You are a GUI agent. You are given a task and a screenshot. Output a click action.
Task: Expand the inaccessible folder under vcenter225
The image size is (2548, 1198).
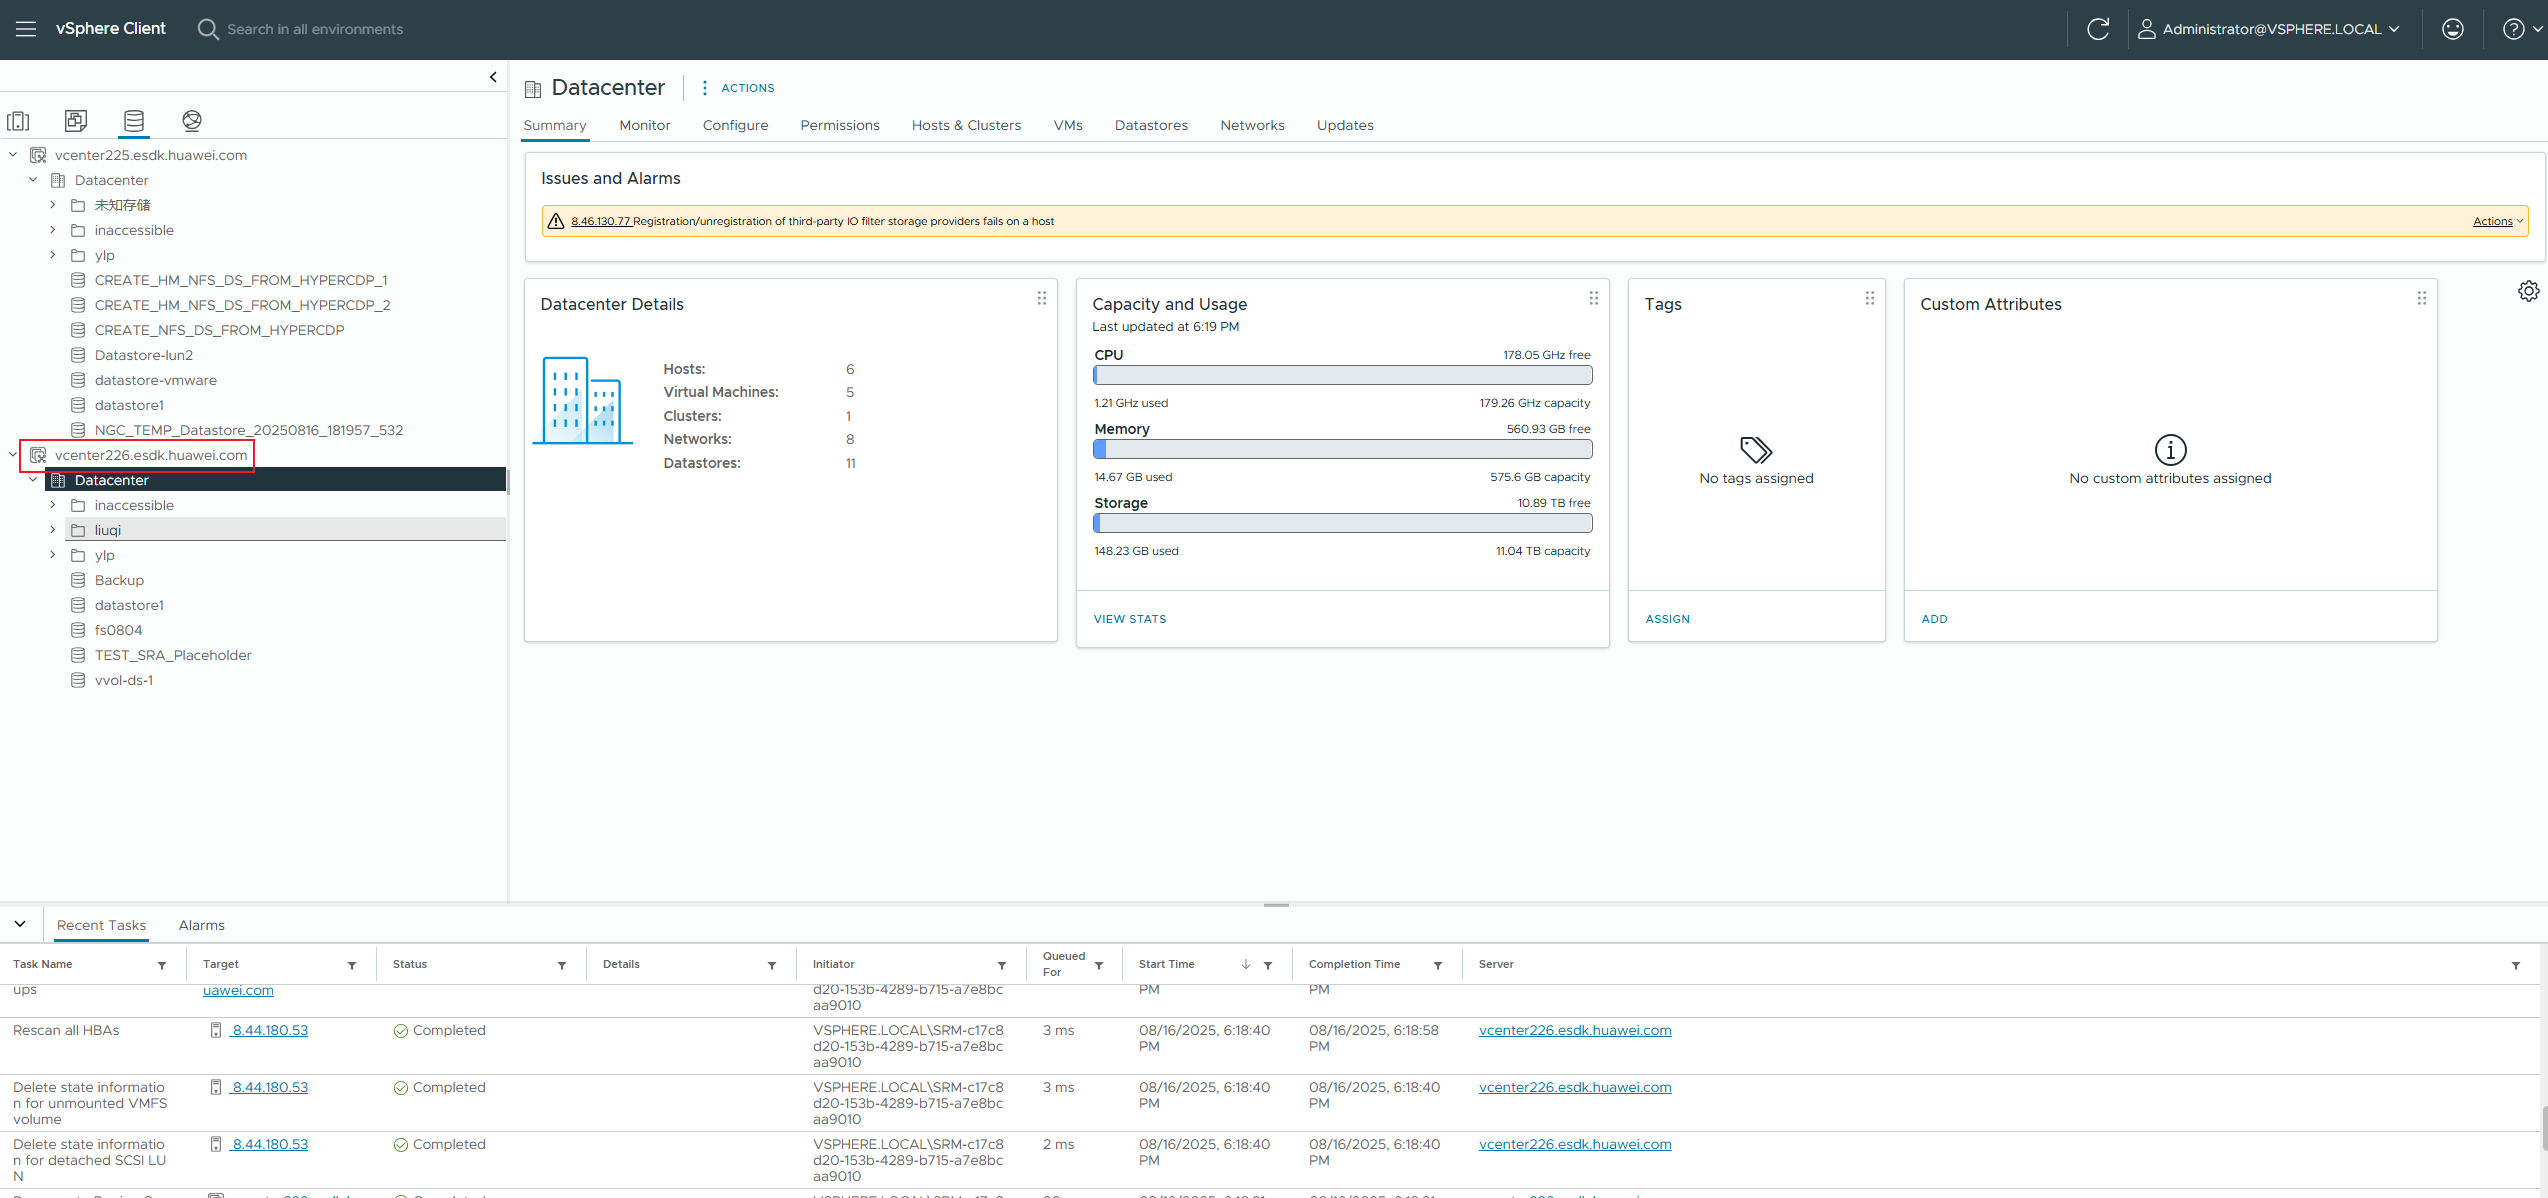[53, 230]
